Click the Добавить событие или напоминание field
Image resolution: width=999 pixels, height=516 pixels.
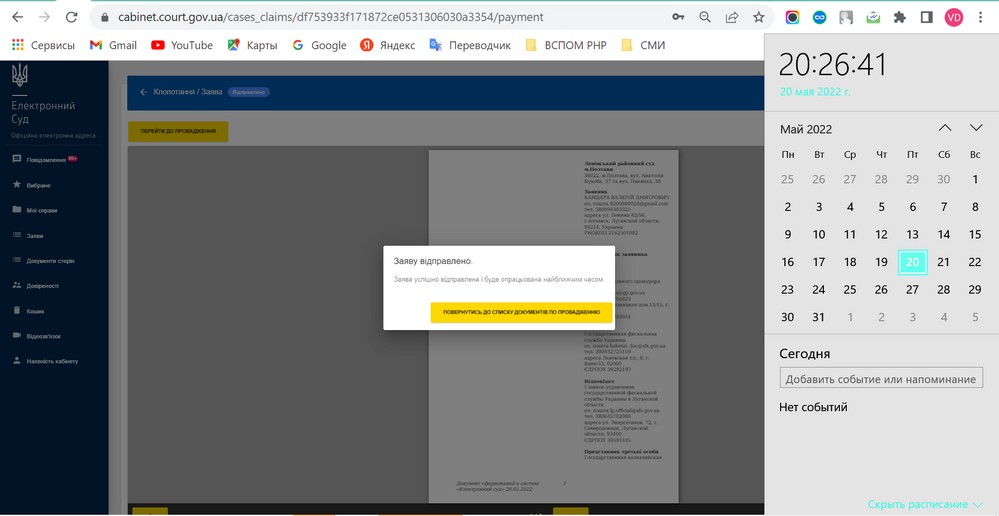881,378
